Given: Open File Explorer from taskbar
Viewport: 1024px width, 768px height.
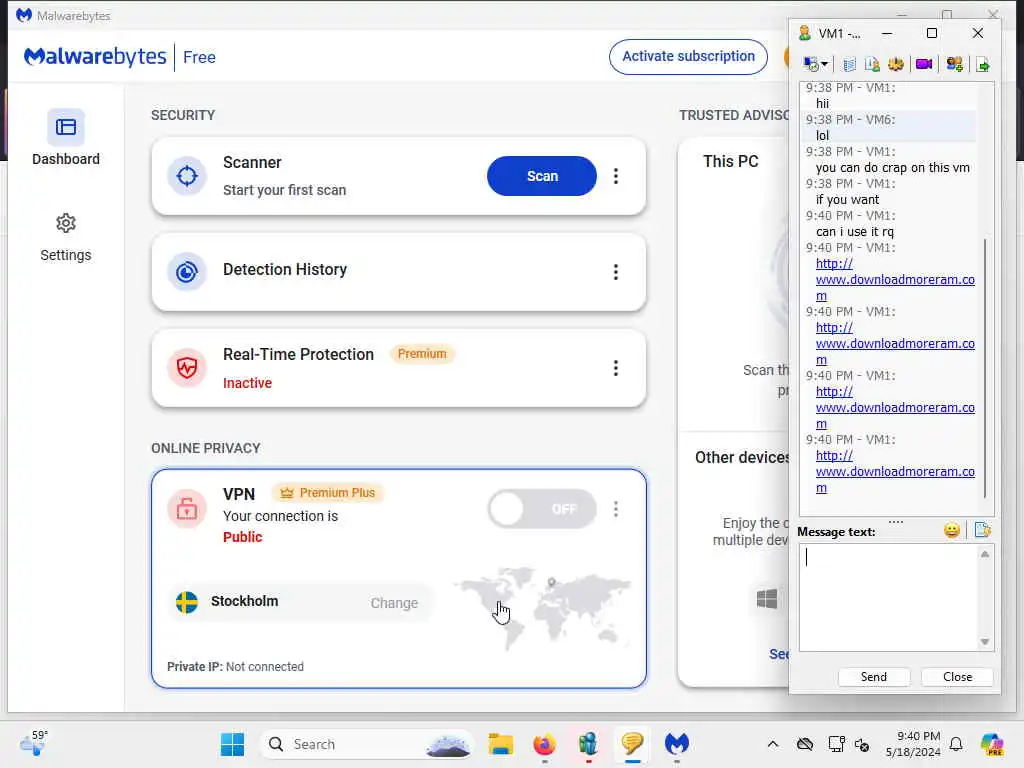Looking at the screenshot, I should click(x=501, y=744).
